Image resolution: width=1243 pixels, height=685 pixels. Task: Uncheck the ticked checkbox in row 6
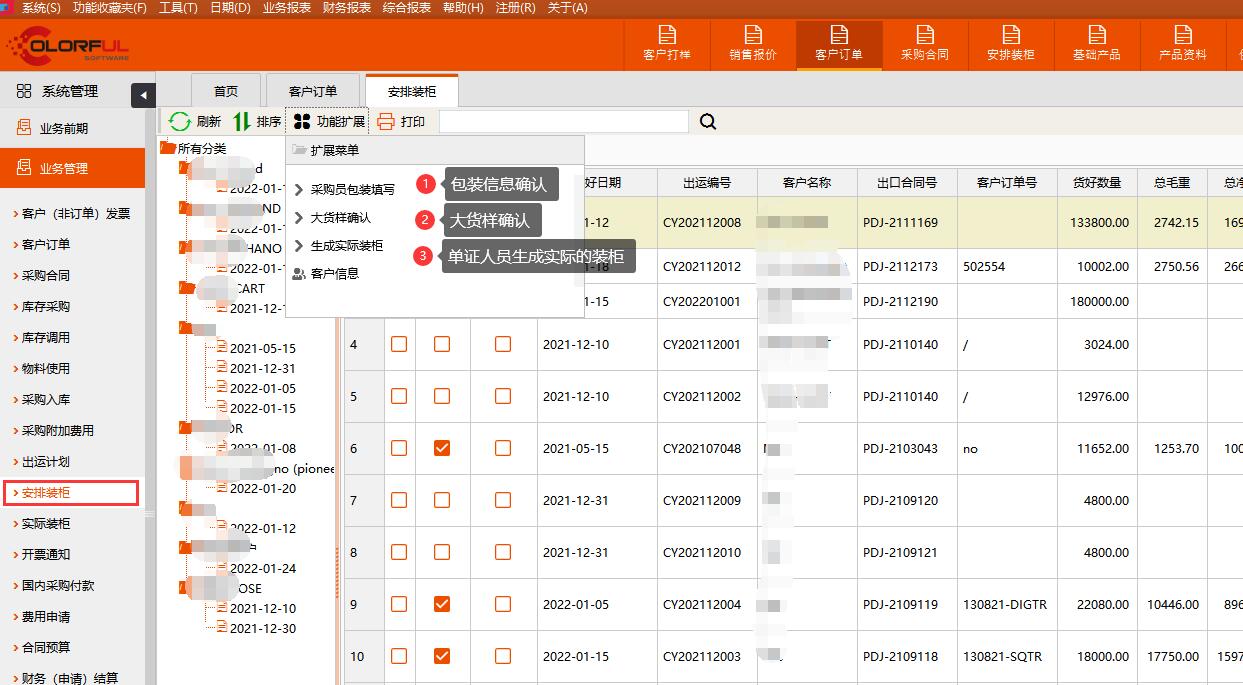pos(442,448)
